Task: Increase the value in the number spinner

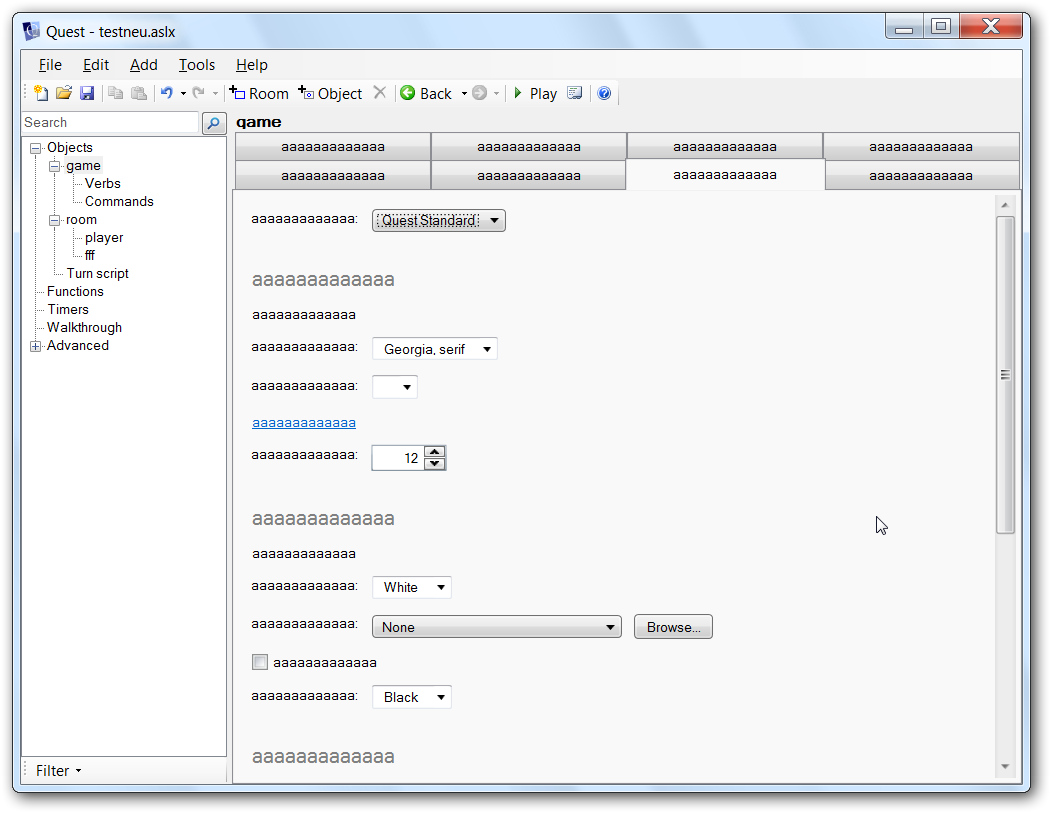Action: (x=435, y=452)
